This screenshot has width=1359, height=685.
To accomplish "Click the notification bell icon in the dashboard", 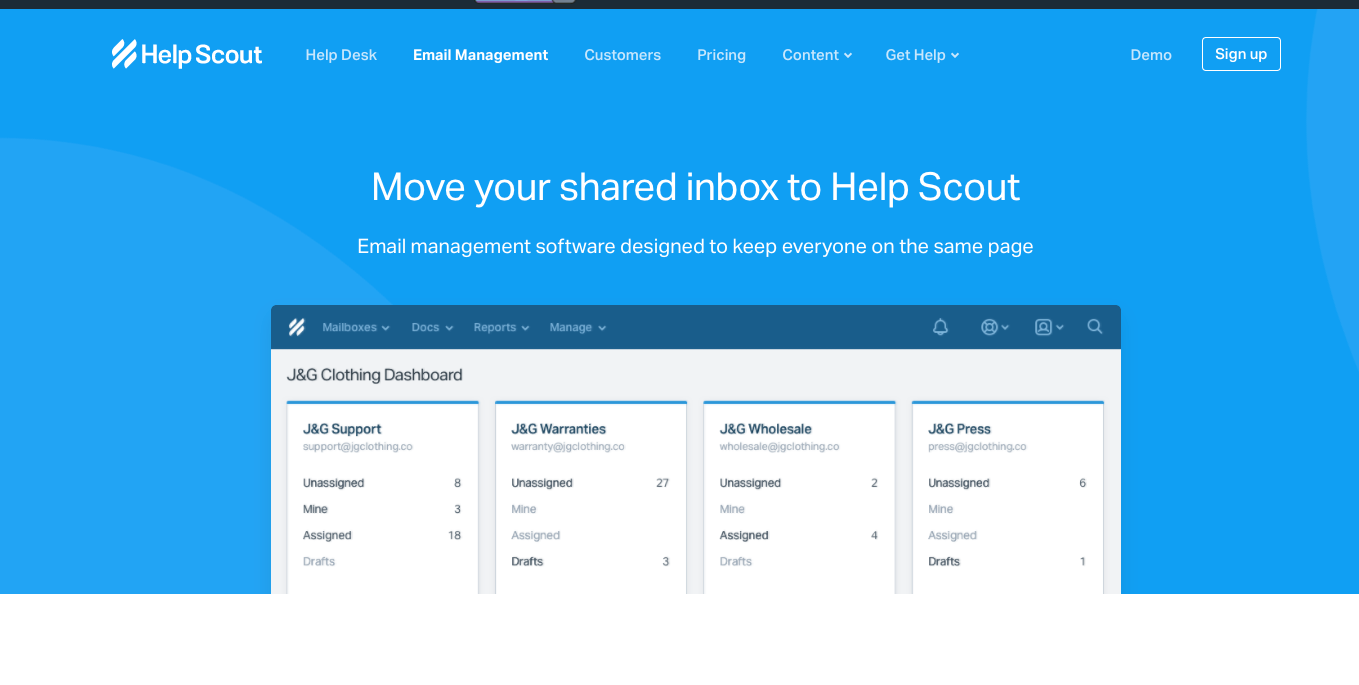I will coord(940,327).
